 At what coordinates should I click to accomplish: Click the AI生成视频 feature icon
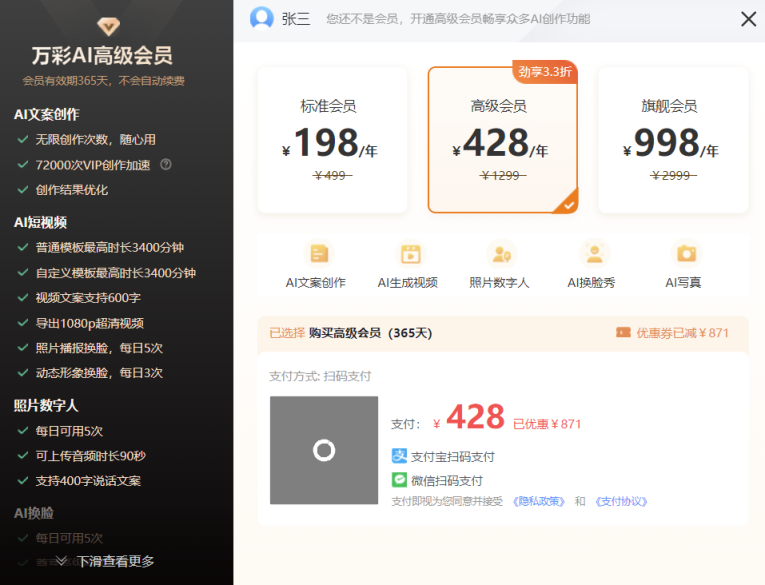coord(409,254)
